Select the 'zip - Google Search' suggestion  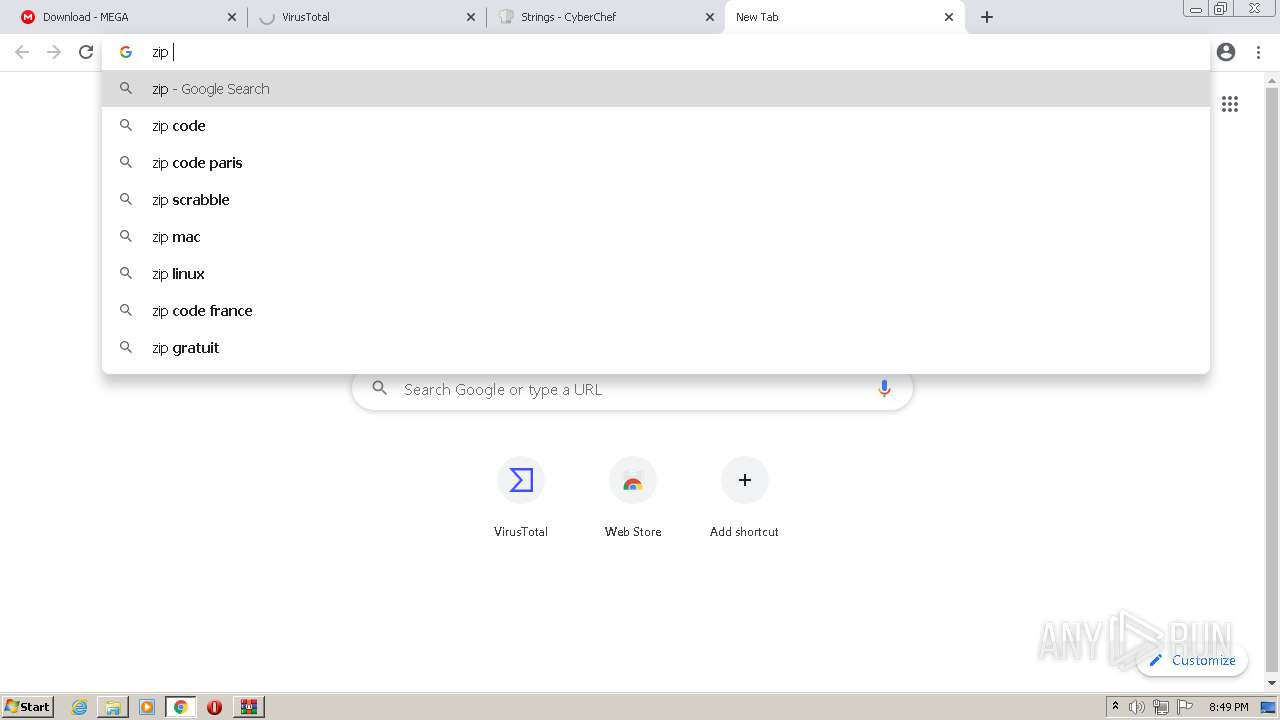tap(656, 89)
